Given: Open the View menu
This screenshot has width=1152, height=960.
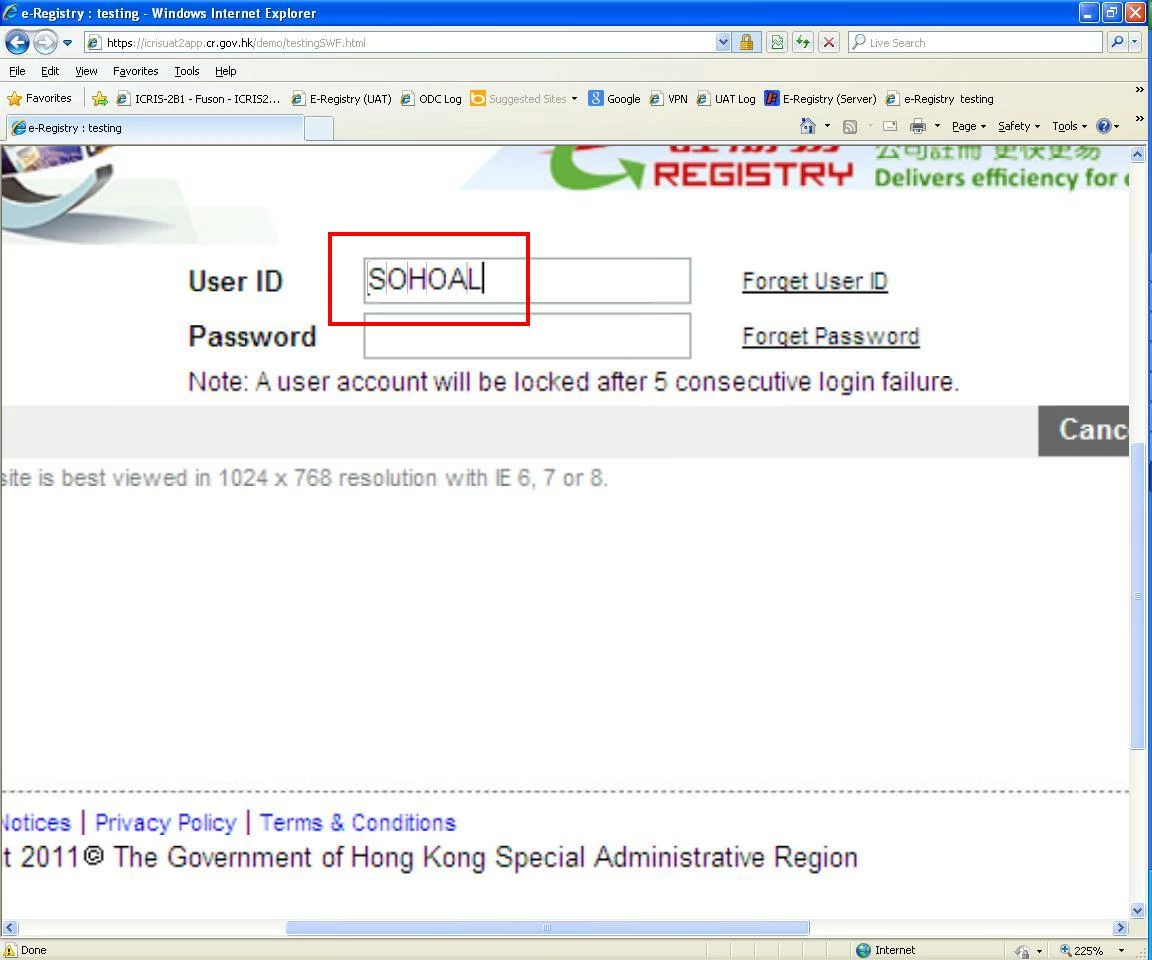Looking at the screenshot, I should point(86,71).
